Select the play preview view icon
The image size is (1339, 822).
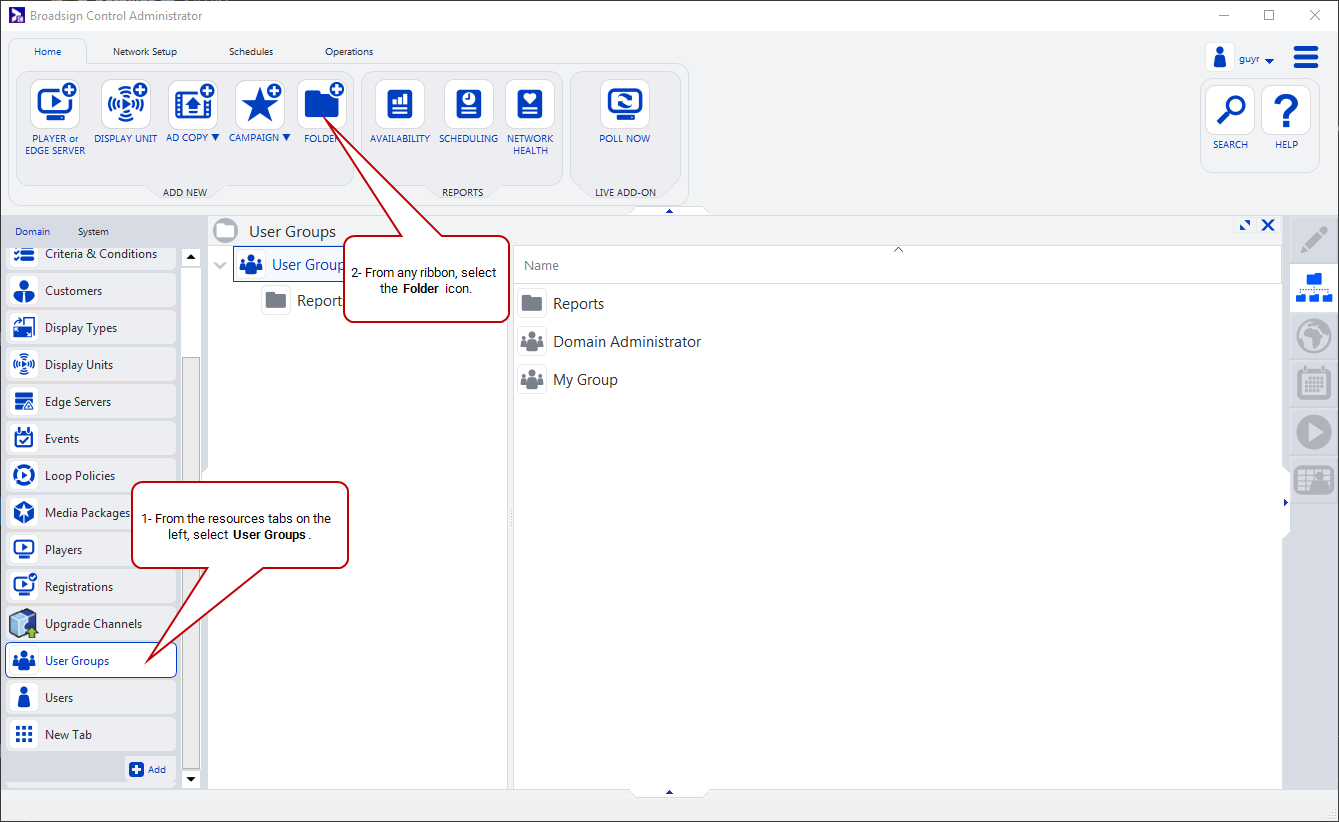pos(1314,432)
